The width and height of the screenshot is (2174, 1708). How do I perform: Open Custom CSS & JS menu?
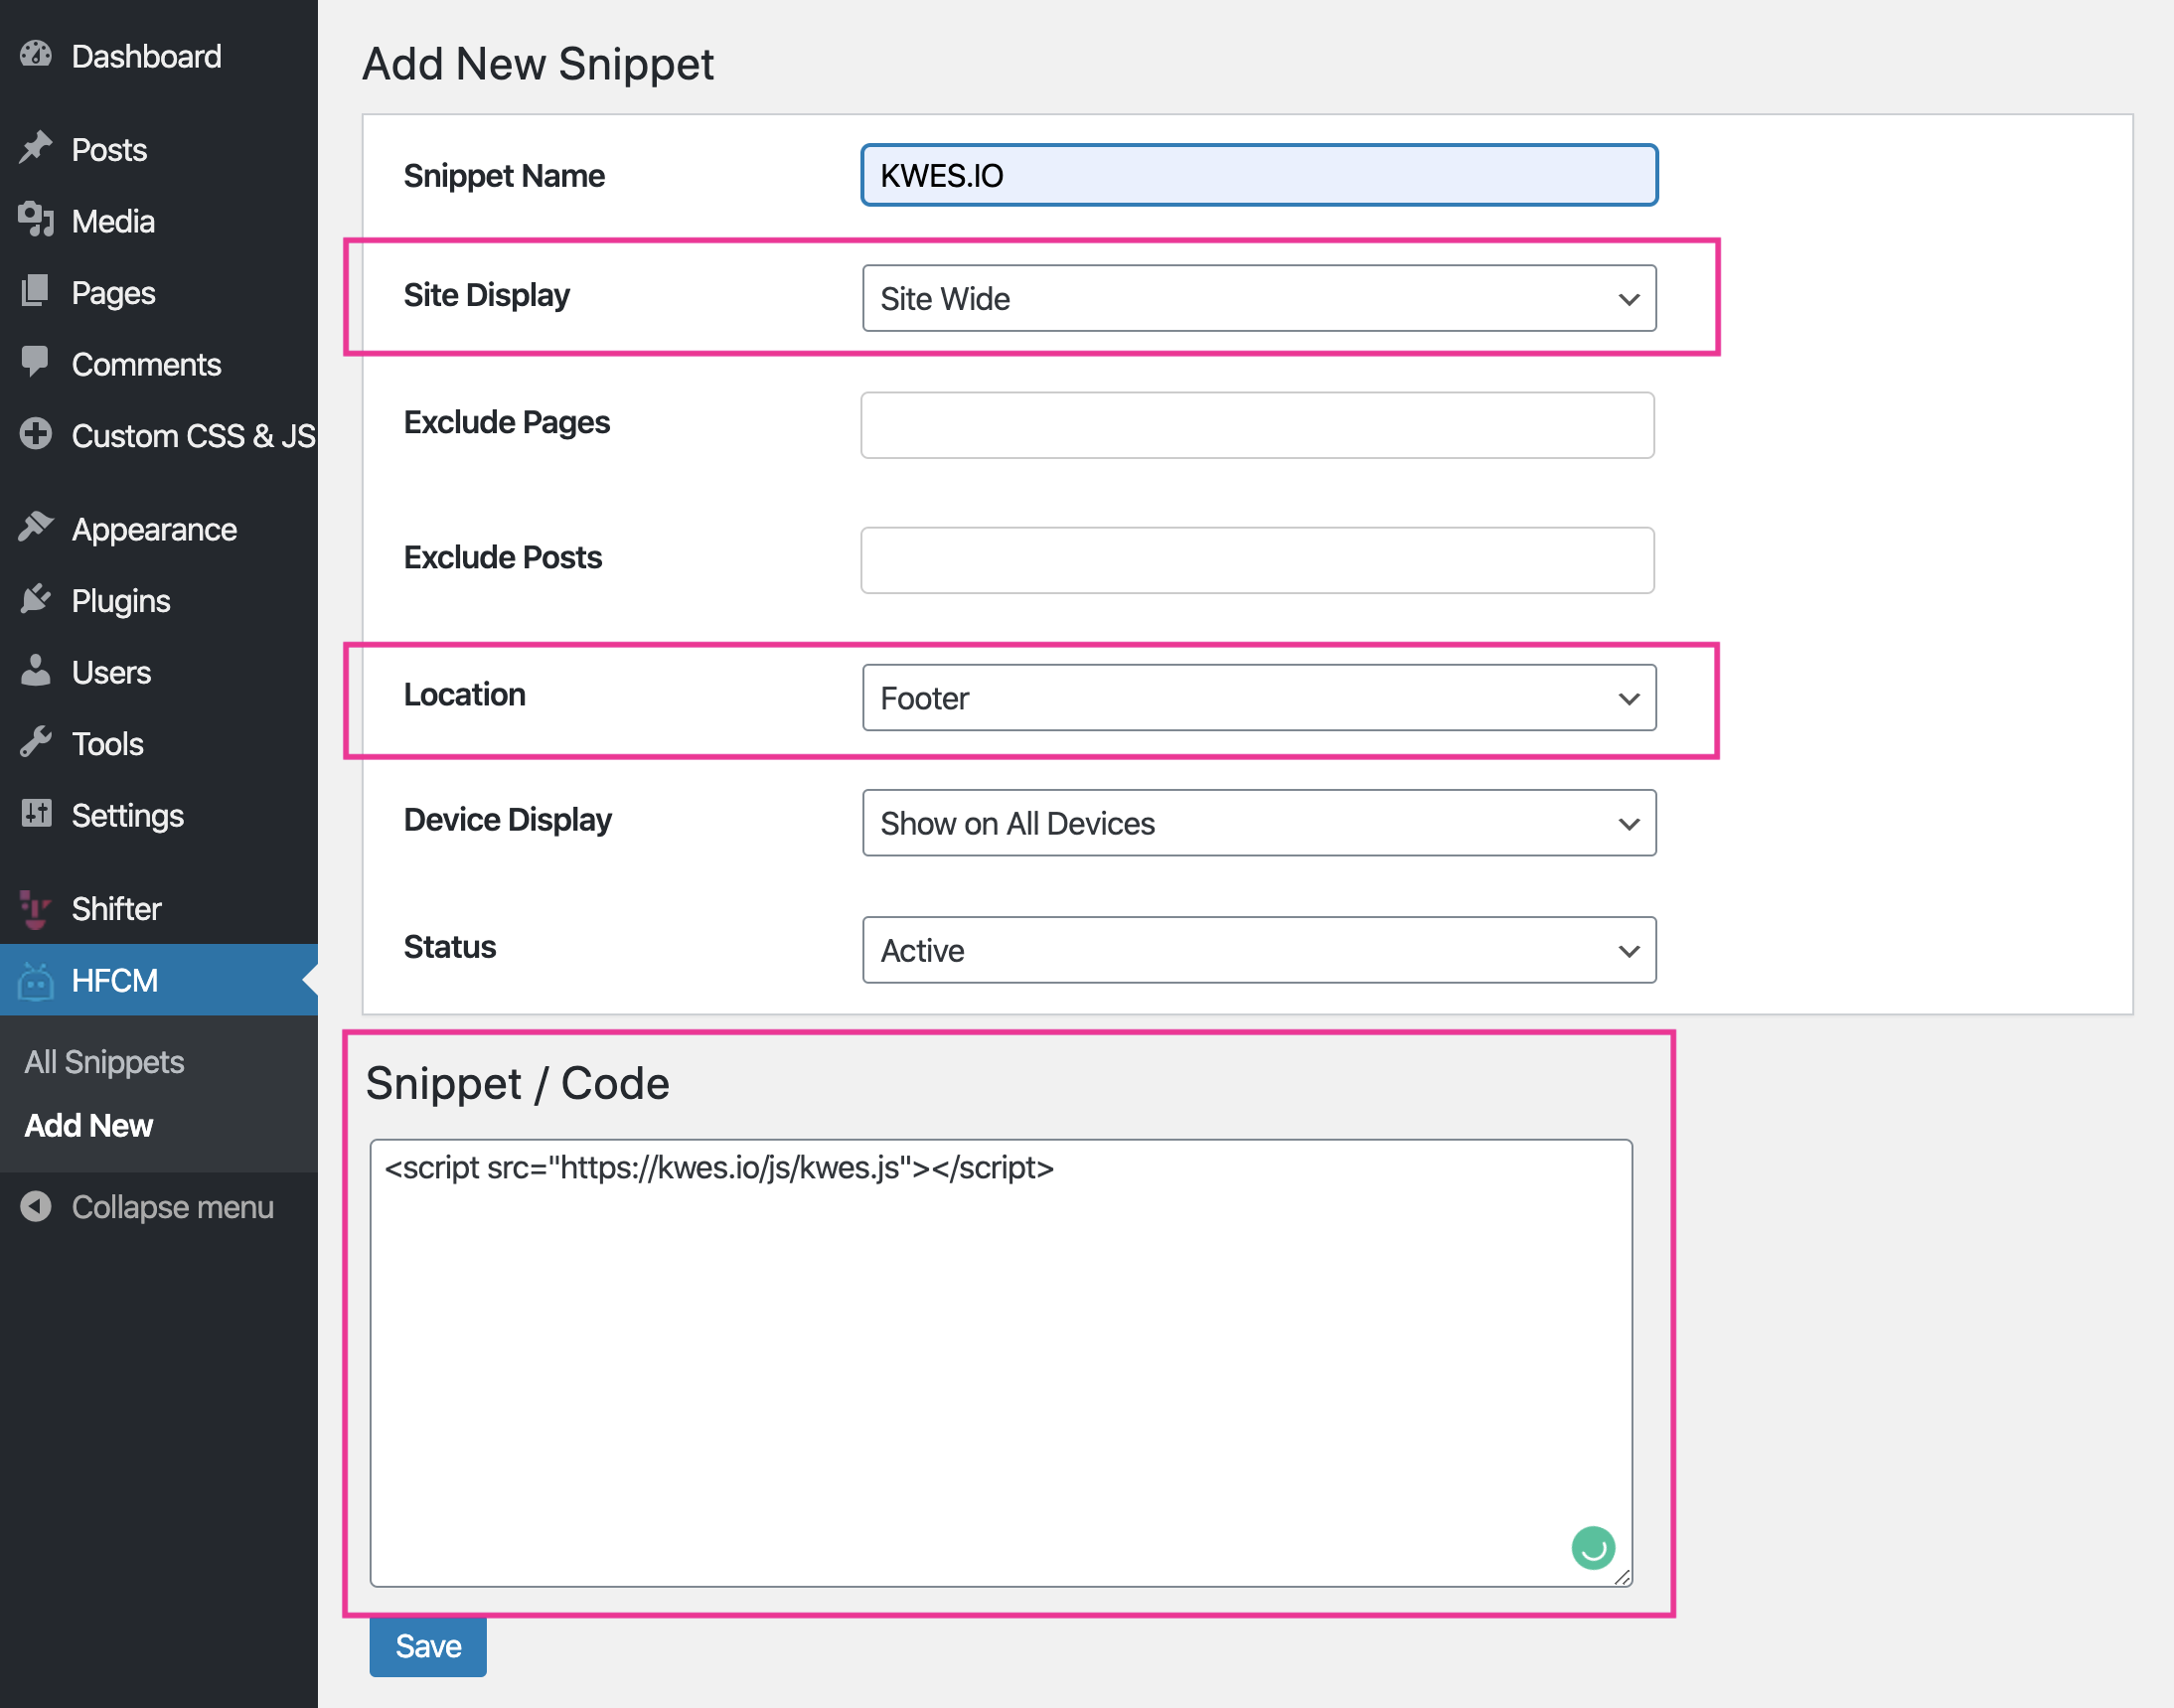coord(159,436)
